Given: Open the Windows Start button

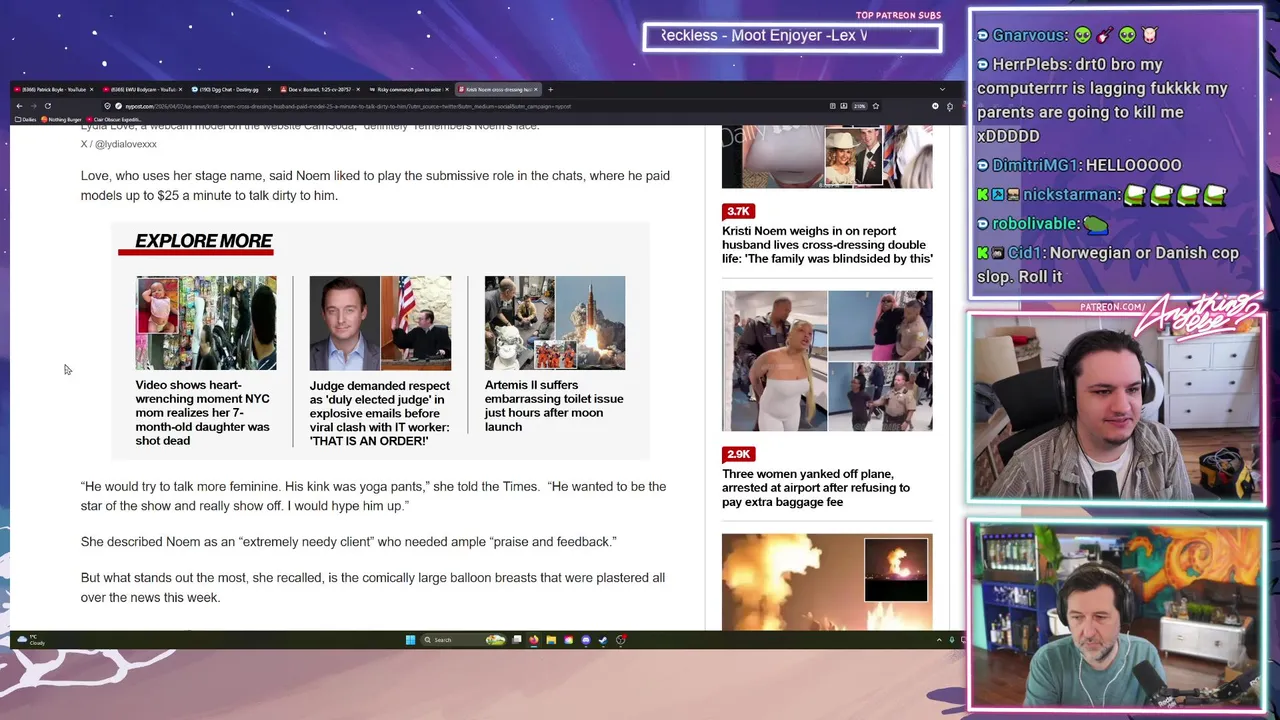Looking at the screenshot, I should click(x=410, y=640).
